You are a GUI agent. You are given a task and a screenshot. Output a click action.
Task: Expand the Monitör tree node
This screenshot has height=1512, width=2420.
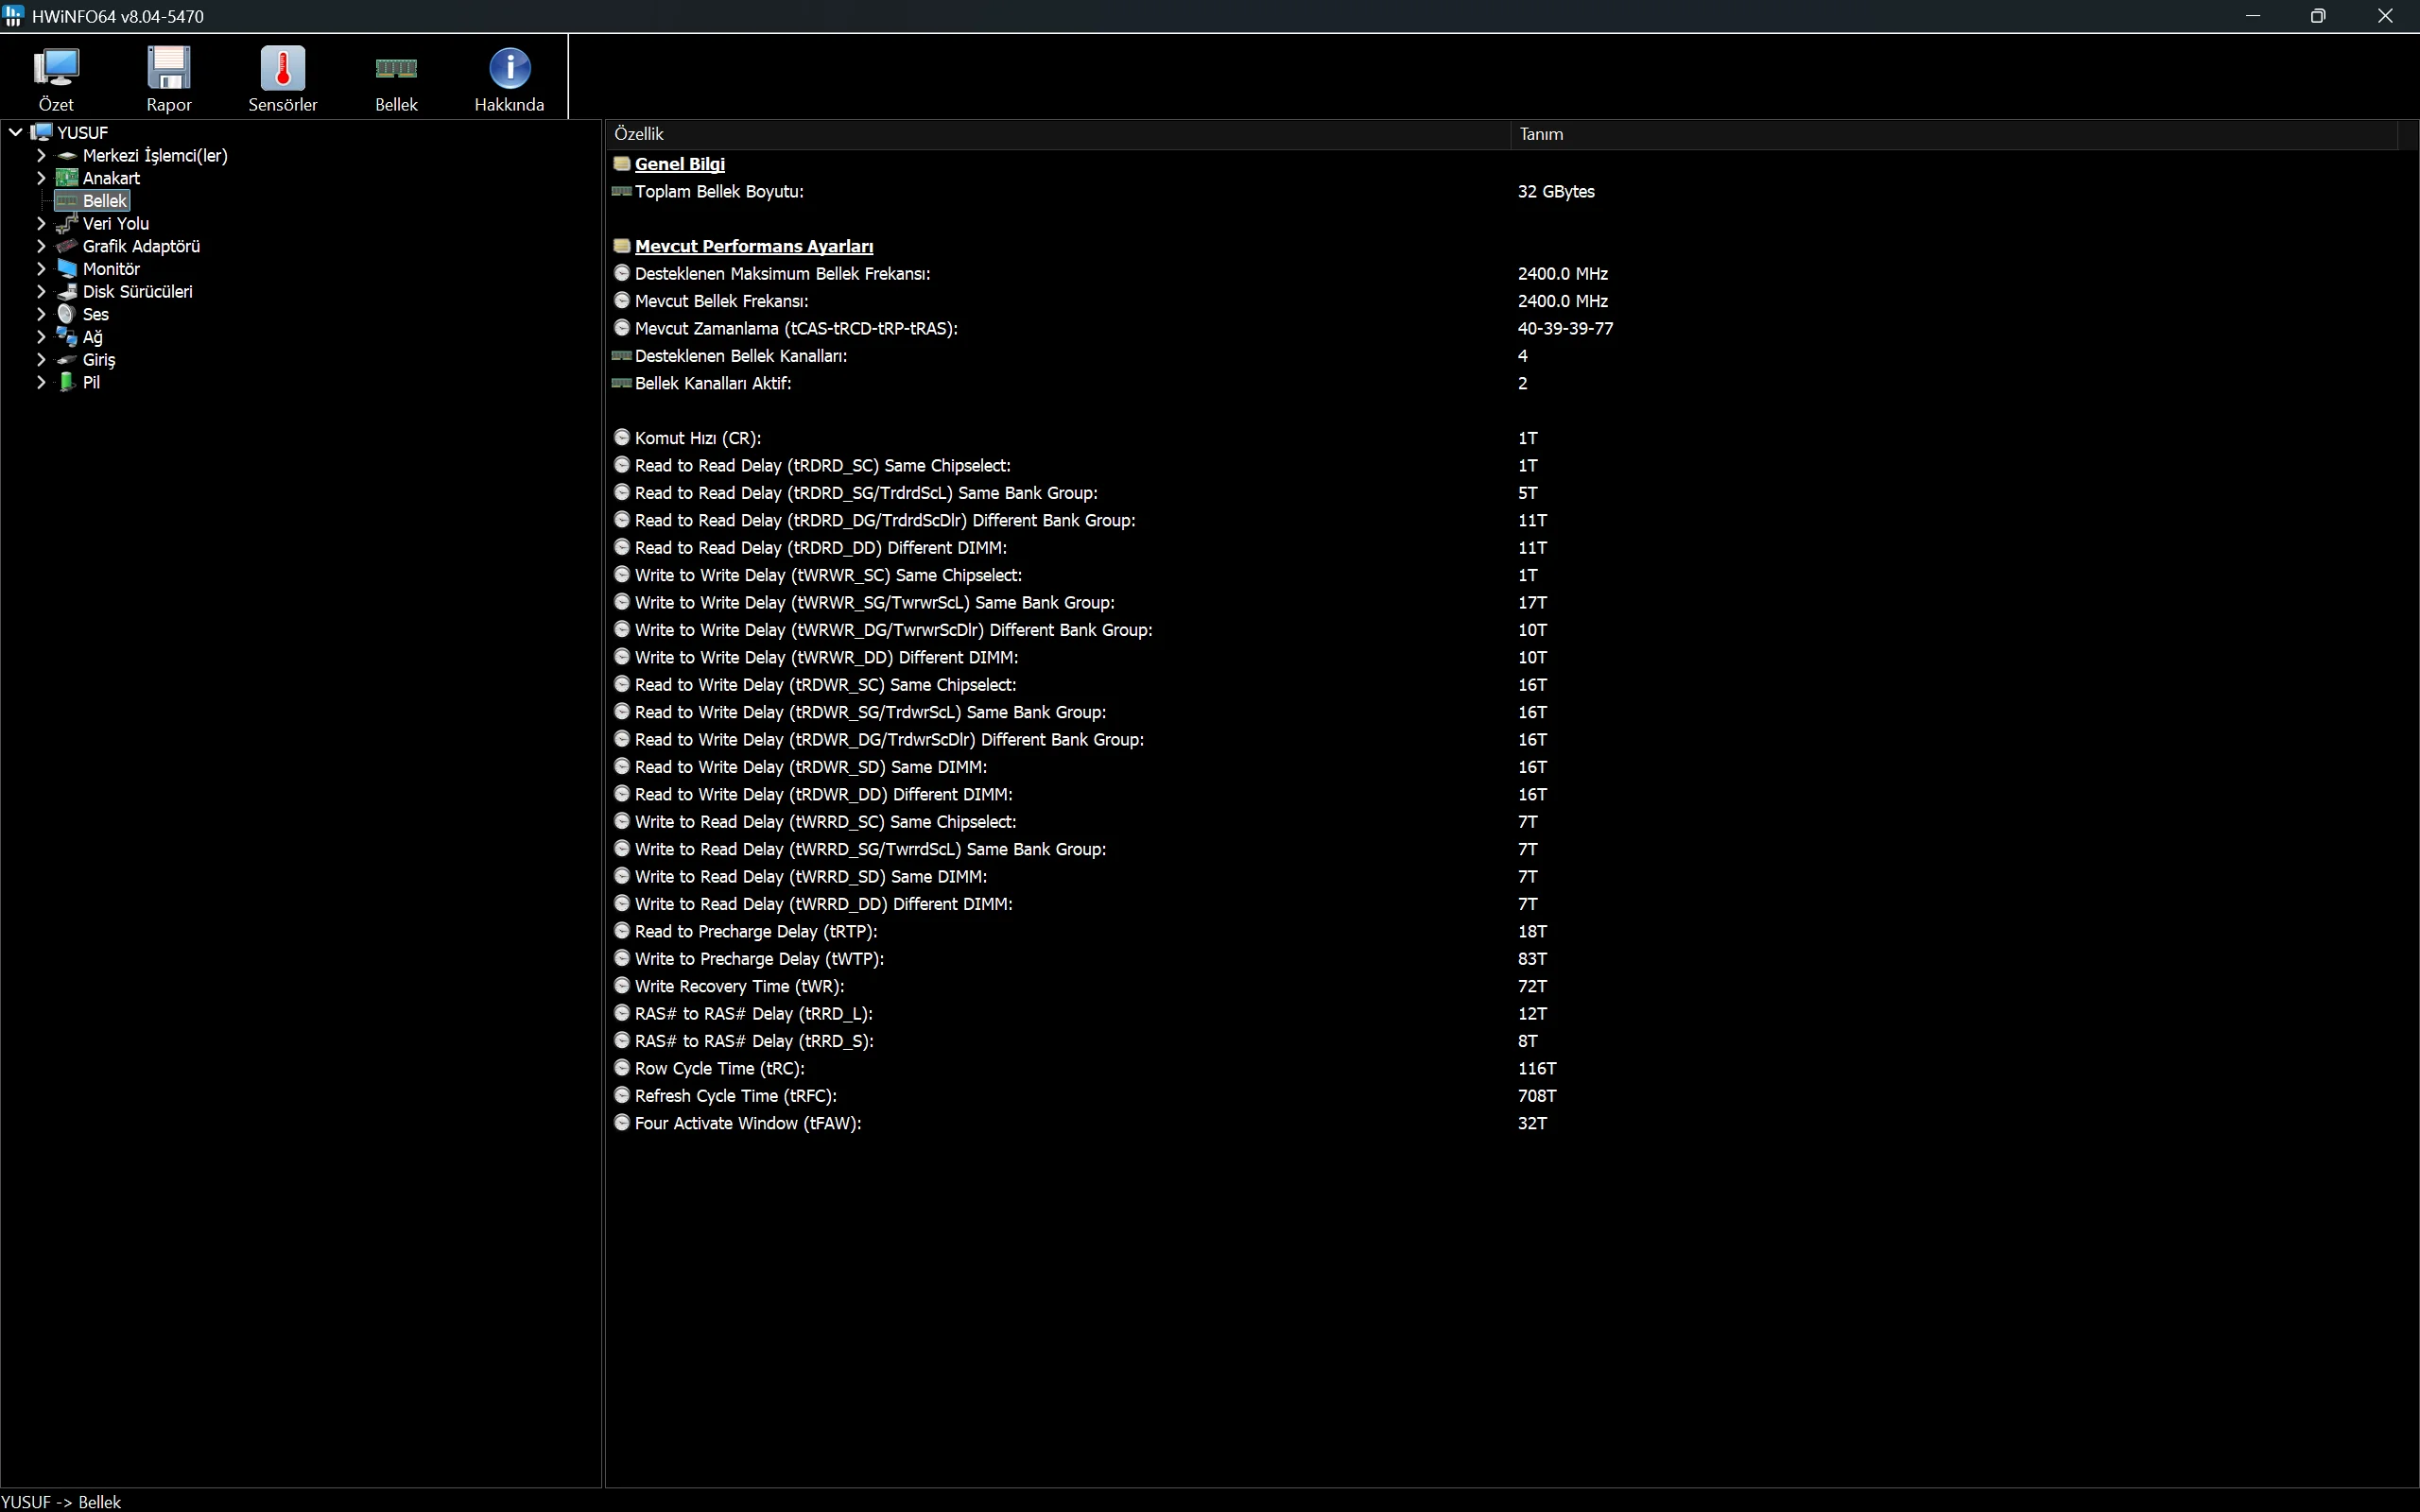(41, 268)
